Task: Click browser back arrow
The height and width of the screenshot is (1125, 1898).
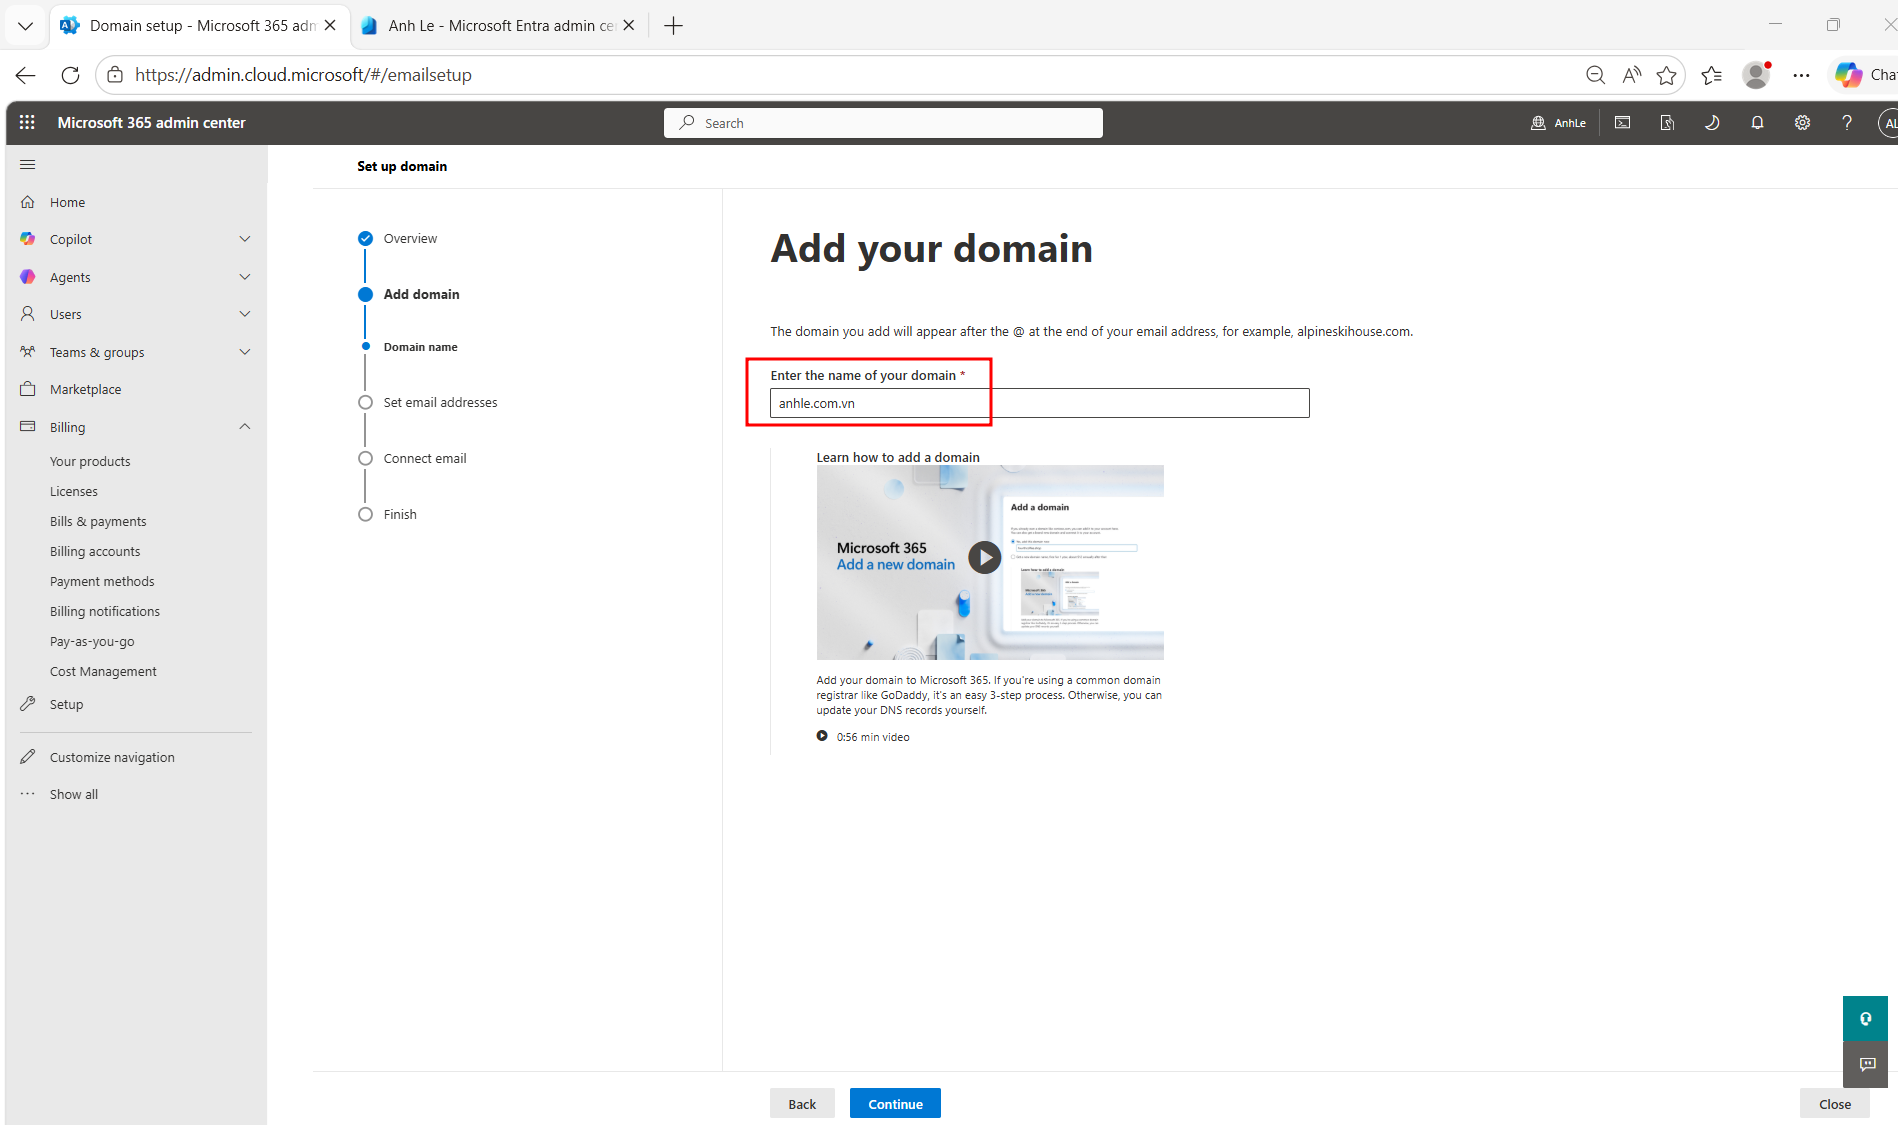Action: [x=26, y=75]
